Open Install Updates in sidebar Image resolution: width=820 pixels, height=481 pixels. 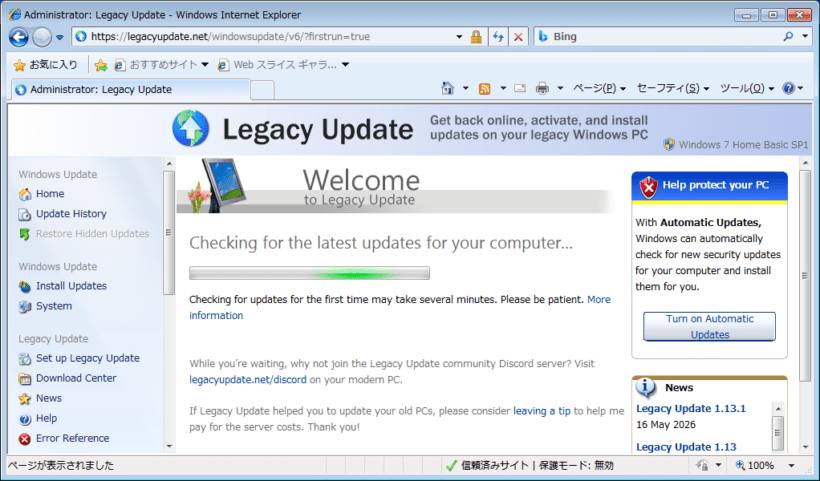tap(71, 286)
